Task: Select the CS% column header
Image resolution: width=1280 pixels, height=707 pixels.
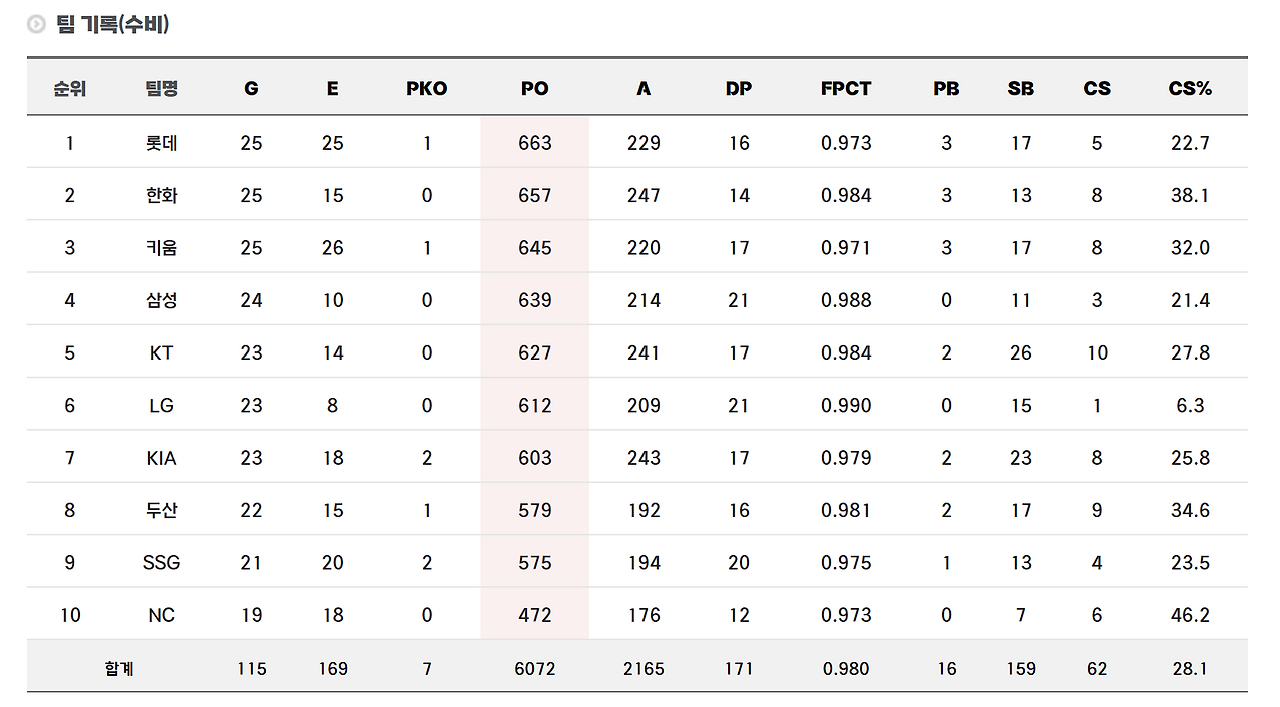Action: click(x=1190, y=88)
